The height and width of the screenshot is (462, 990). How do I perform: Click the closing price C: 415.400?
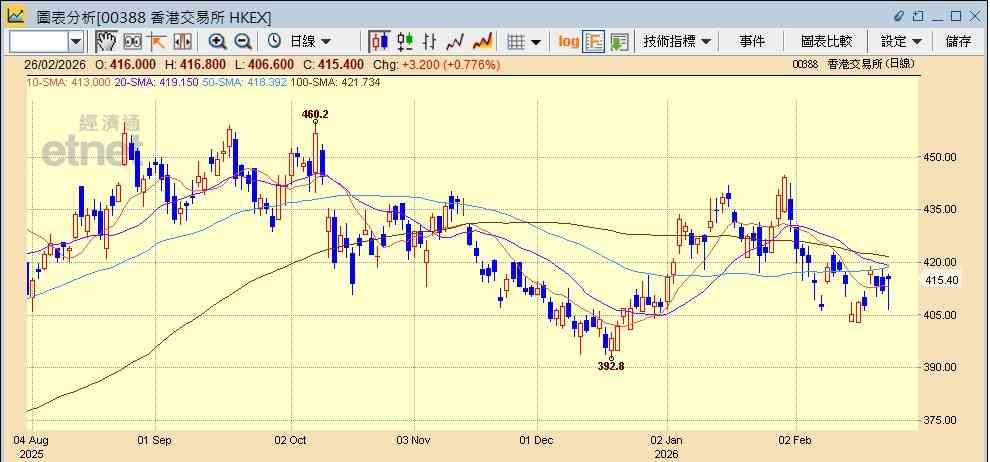[333, 65]
